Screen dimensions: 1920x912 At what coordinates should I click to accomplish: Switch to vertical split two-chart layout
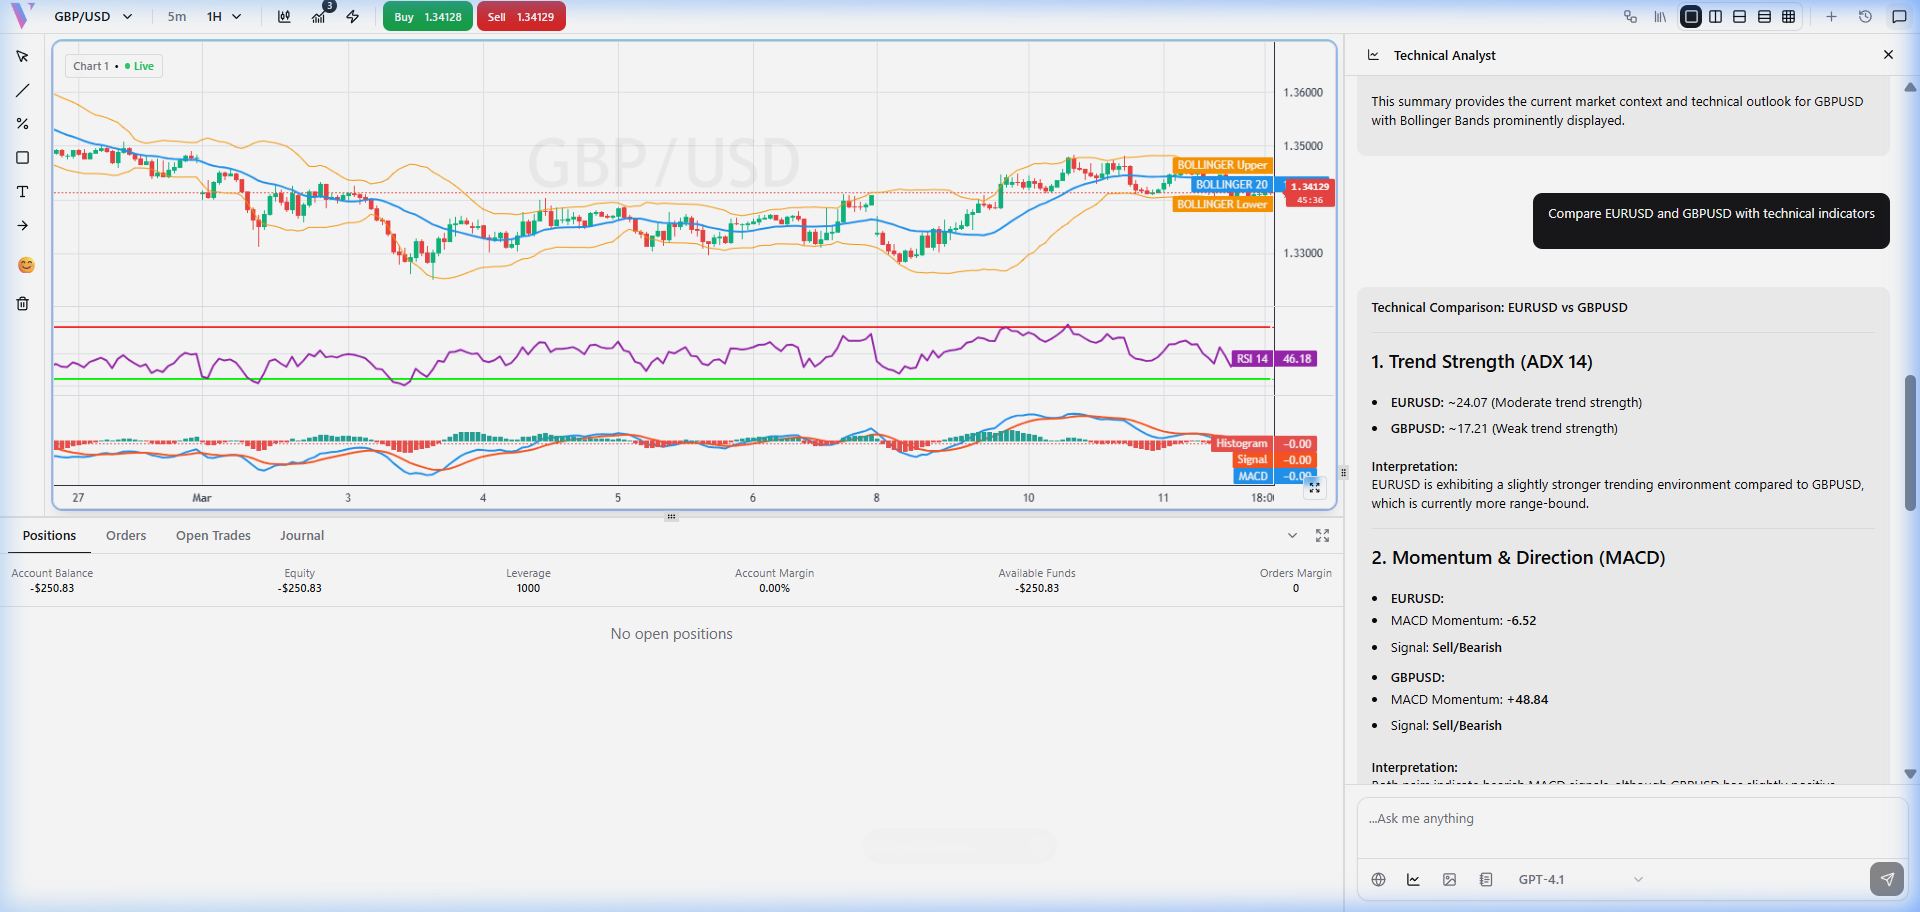pos(1716,17)
